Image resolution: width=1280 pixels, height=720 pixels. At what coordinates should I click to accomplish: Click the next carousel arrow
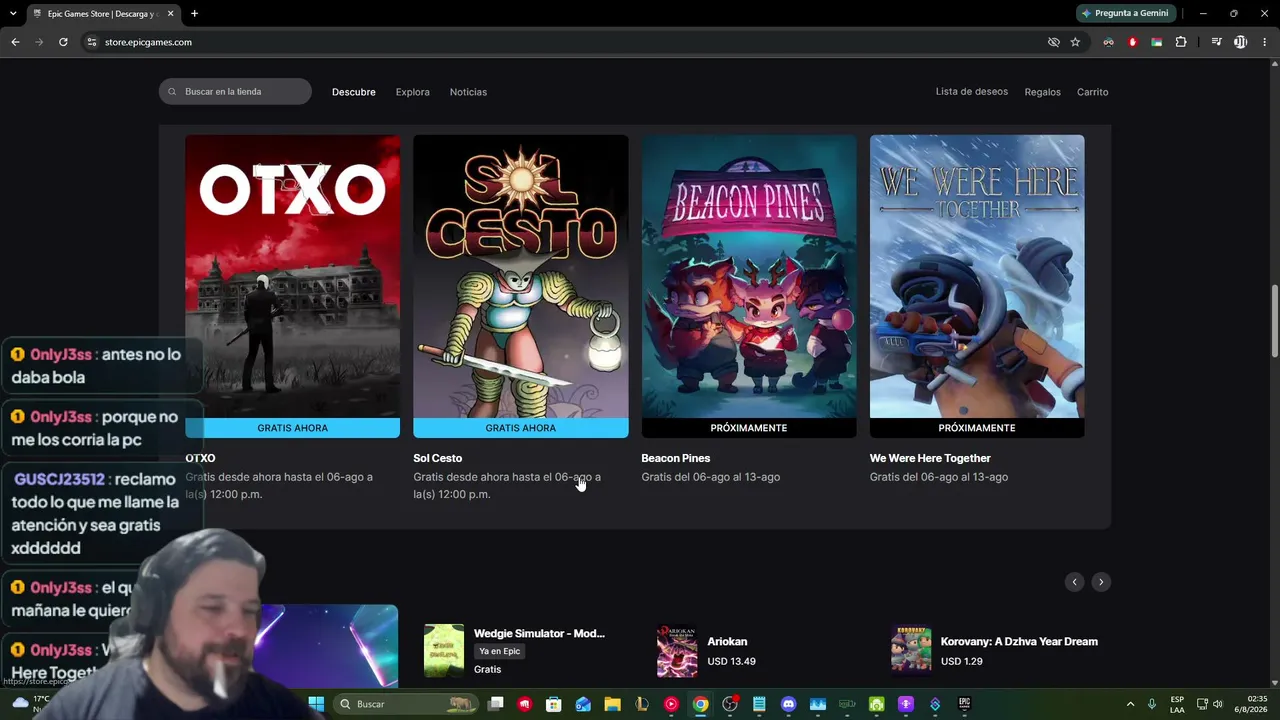(1101, 582)
